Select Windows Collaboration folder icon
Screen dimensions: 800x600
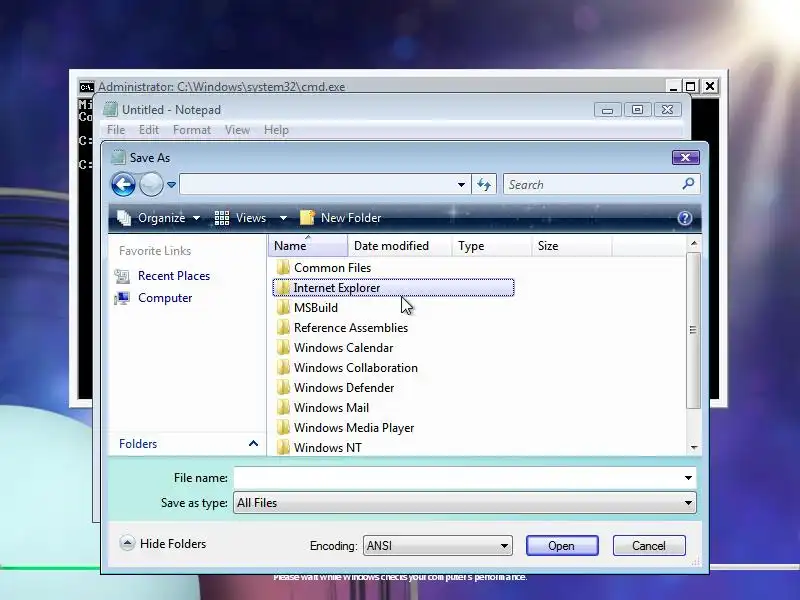pyautogui.click(x=283, y=367)
